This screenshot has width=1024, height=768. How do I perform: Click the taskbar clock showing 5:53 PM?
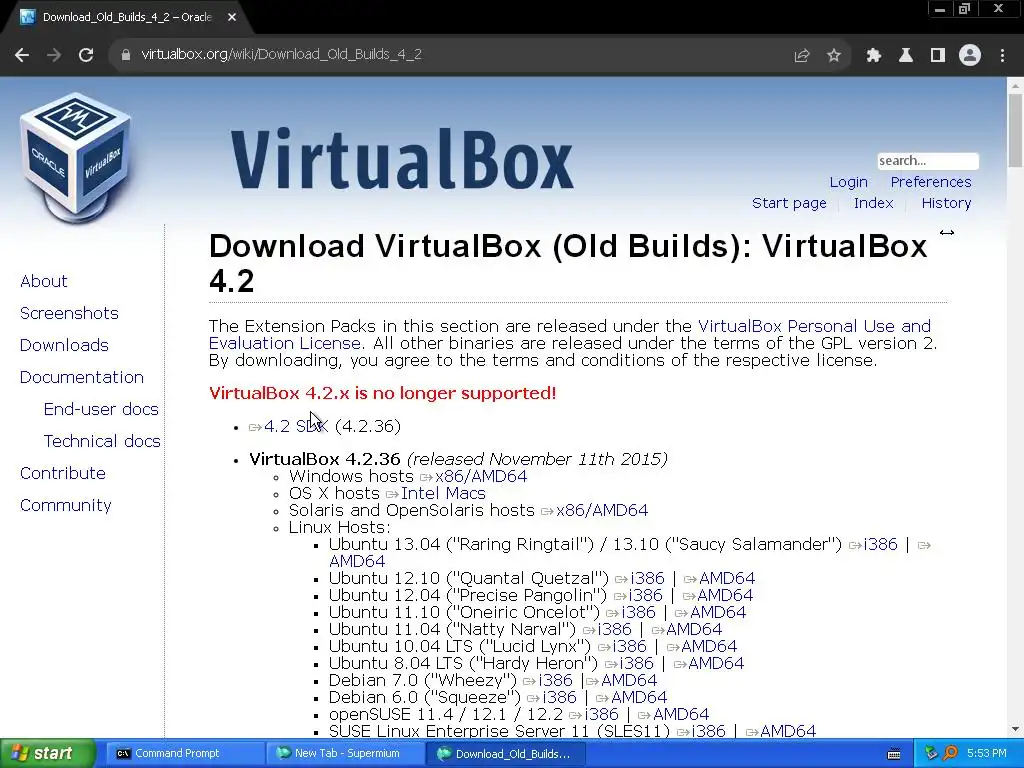click(x=986, y=754)
